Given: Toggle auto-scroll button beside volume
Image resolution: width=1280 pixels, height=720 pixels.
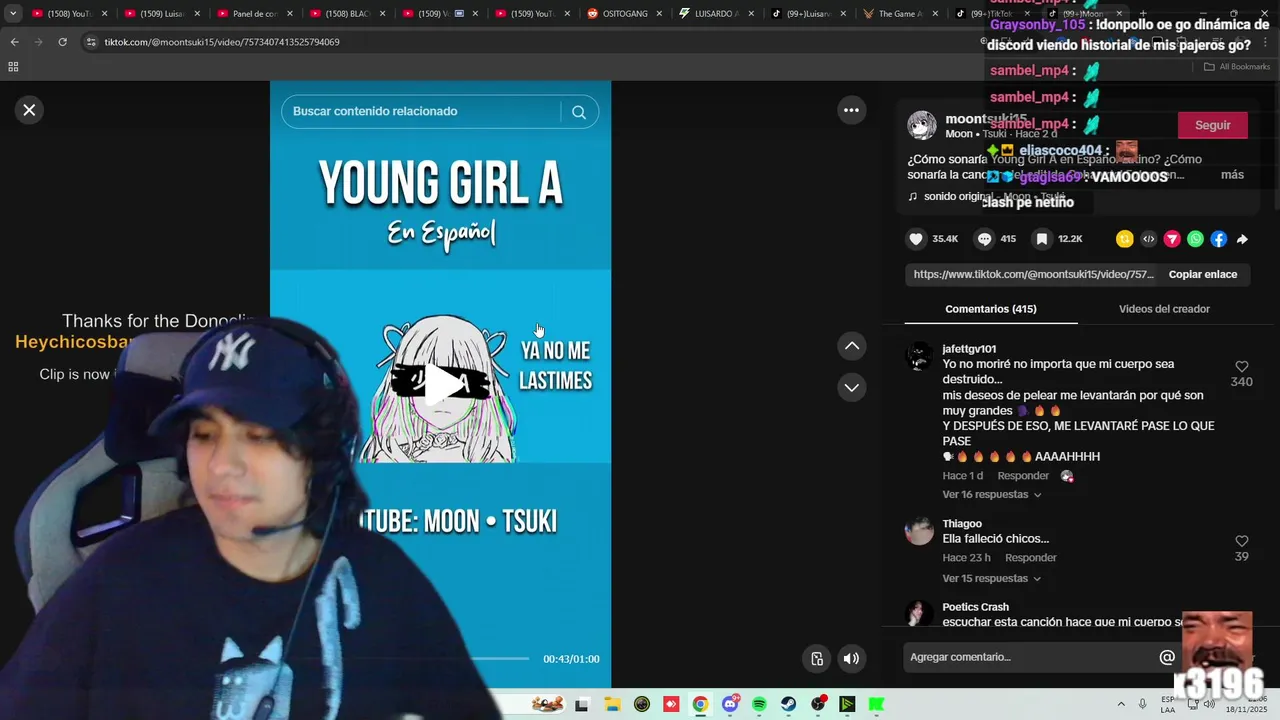Looking at the screenshot, I should (x=817, y=658).
